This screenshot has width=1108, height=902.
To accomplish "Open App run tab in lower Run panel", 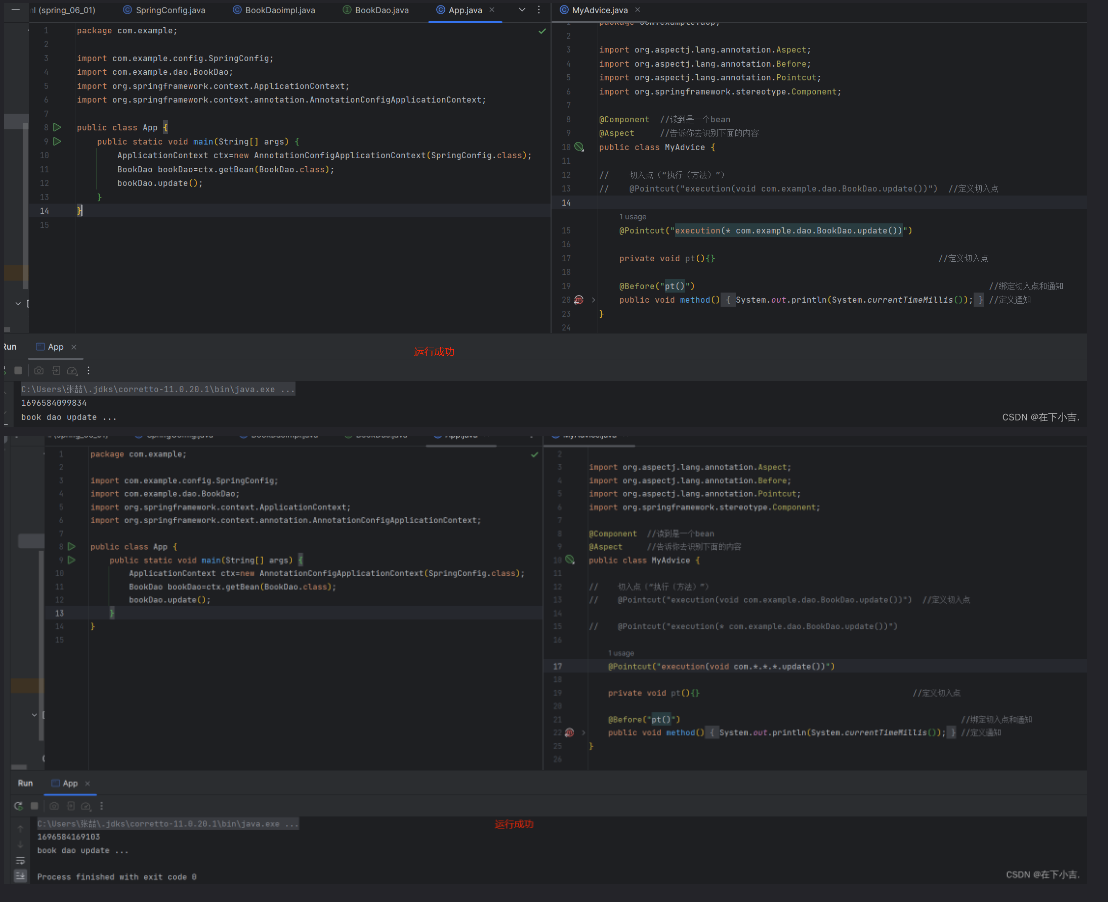I will pos(64,783).
